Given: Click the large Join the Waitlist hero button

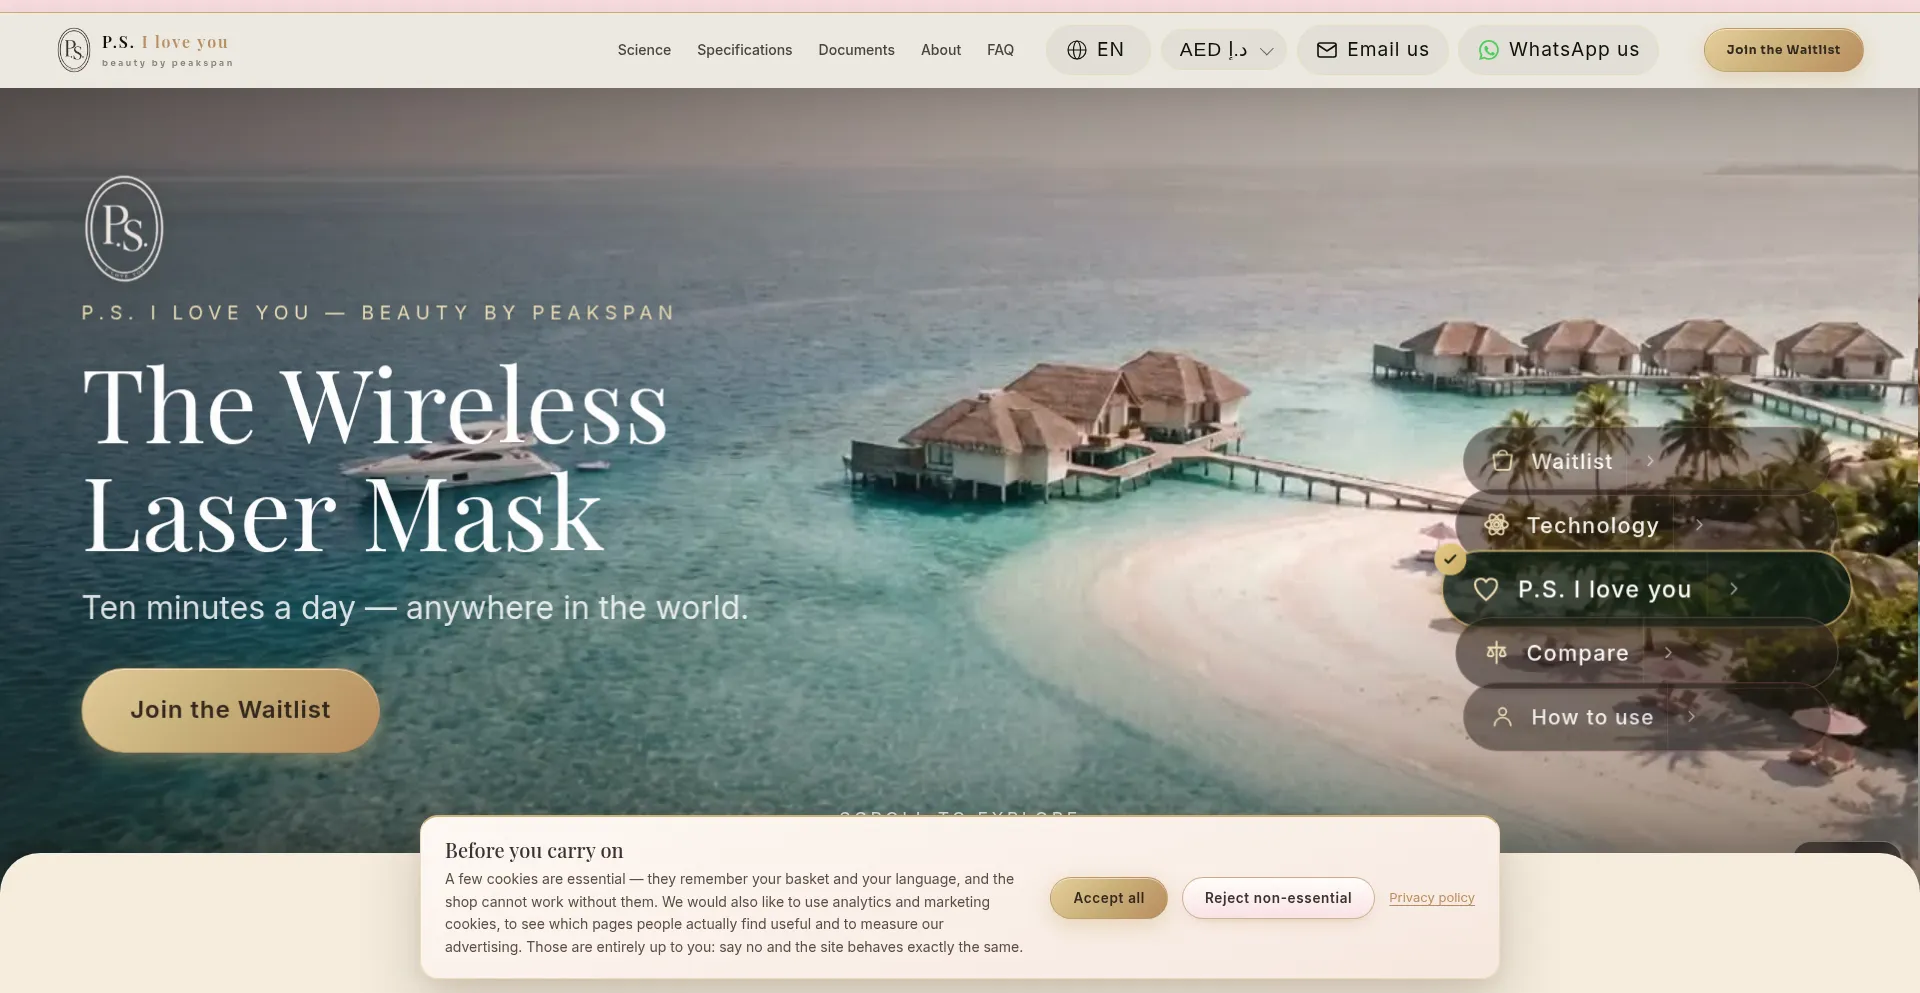Looking at the screenshot, I should (230, 710).
